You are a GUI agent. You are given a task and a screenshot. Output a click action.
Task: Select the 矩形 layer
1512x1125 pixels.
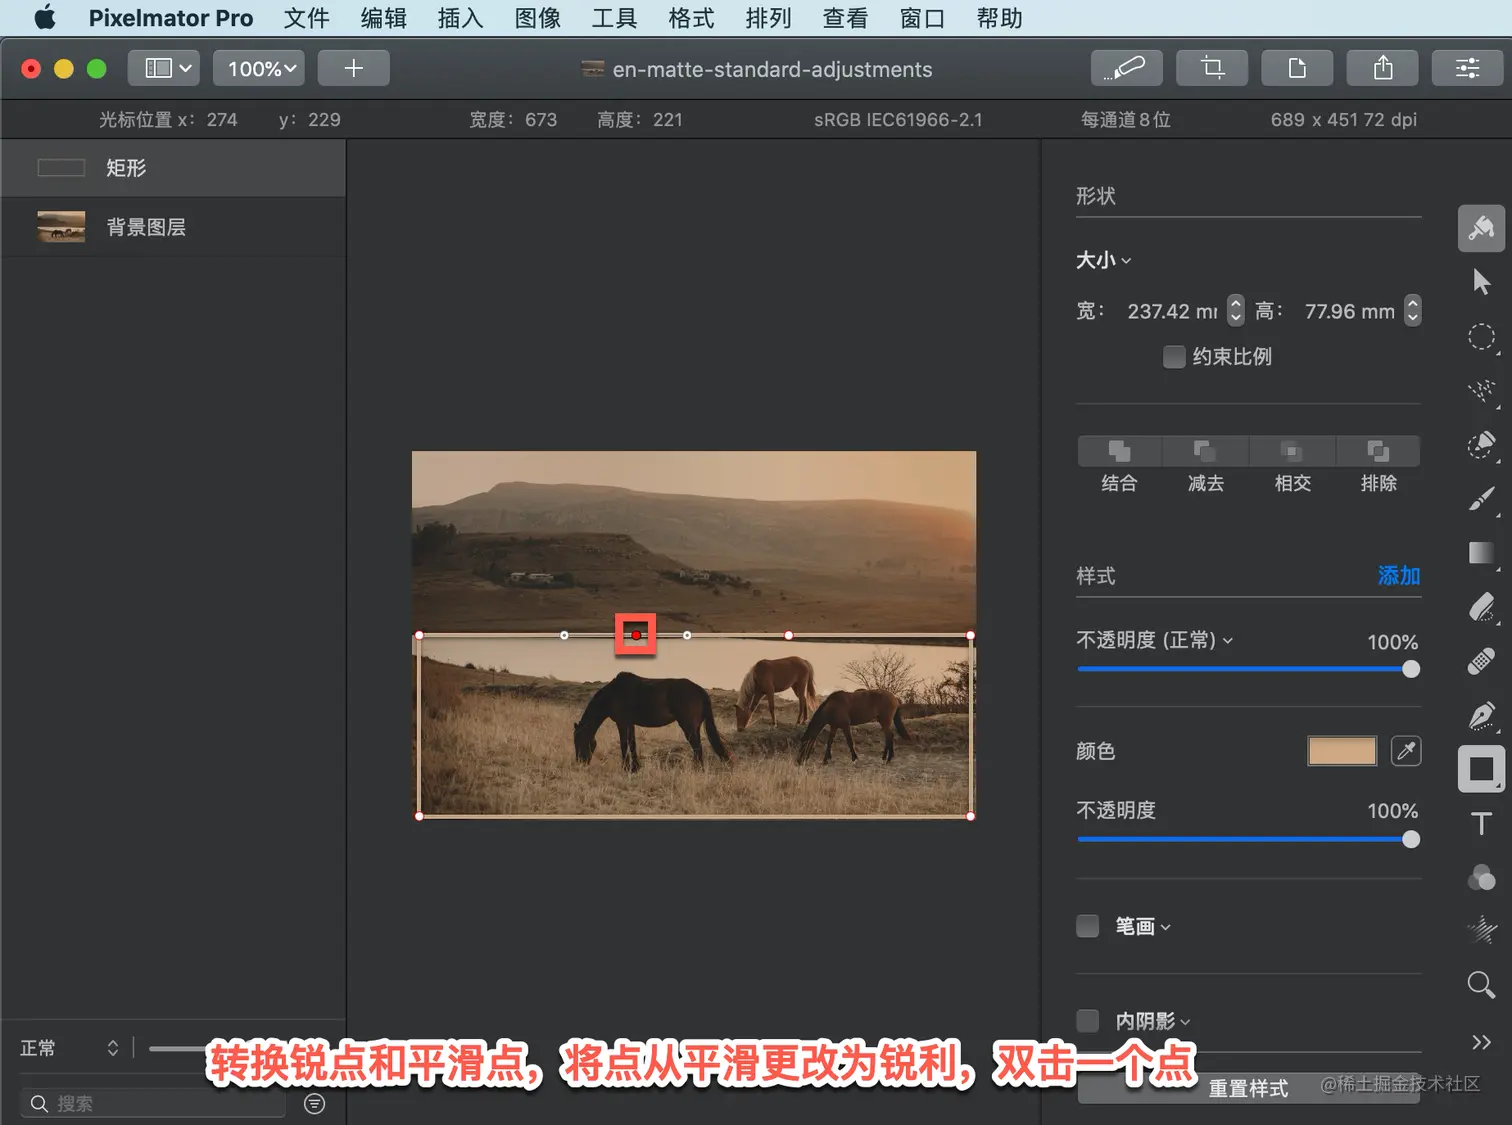[x=173, y=168]
